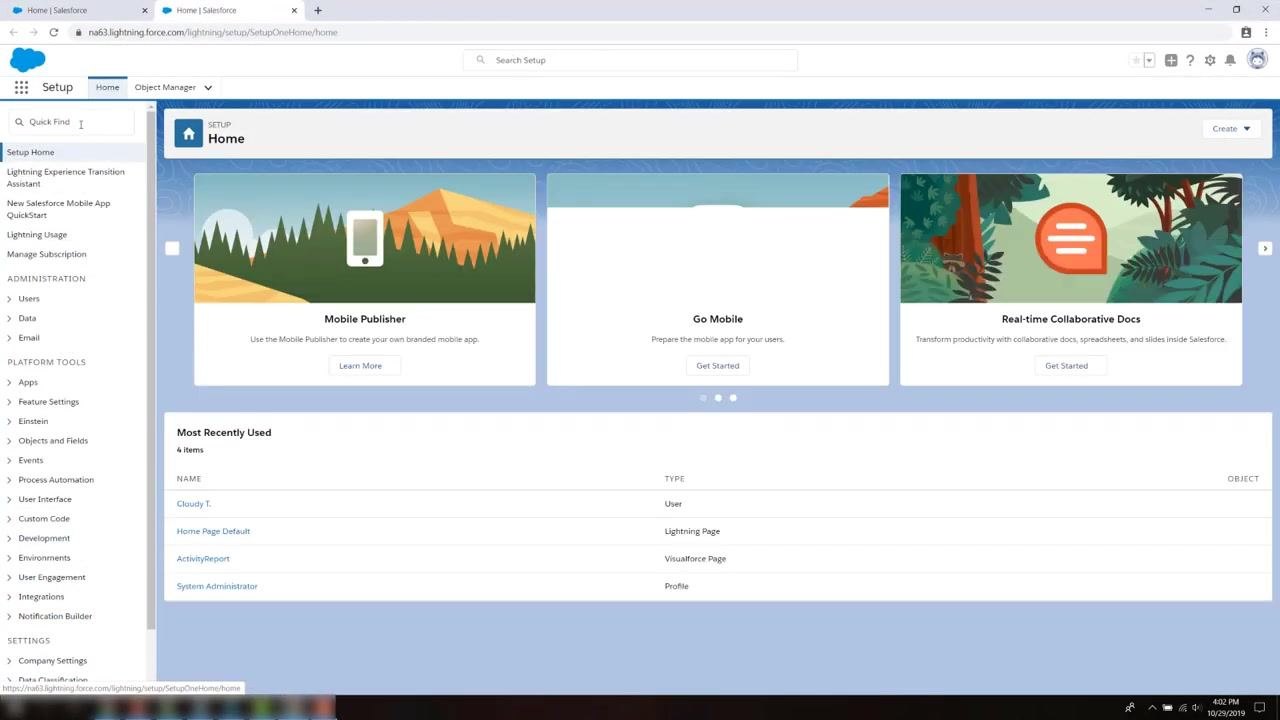The height and width of the screenshot is (720, 1280).
Task: Expand the Custom Code node
Action: point(9,519)
